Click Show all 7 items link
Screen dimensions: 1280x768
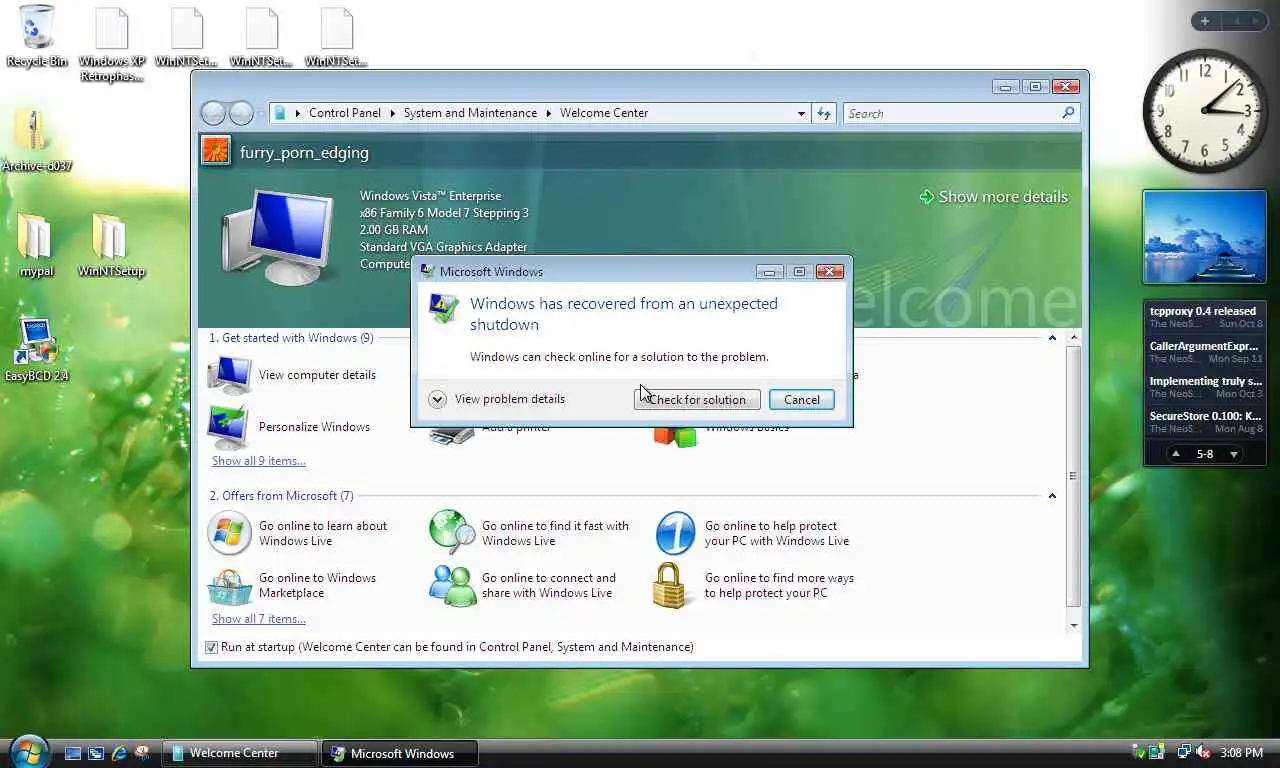tap(259, 619)
